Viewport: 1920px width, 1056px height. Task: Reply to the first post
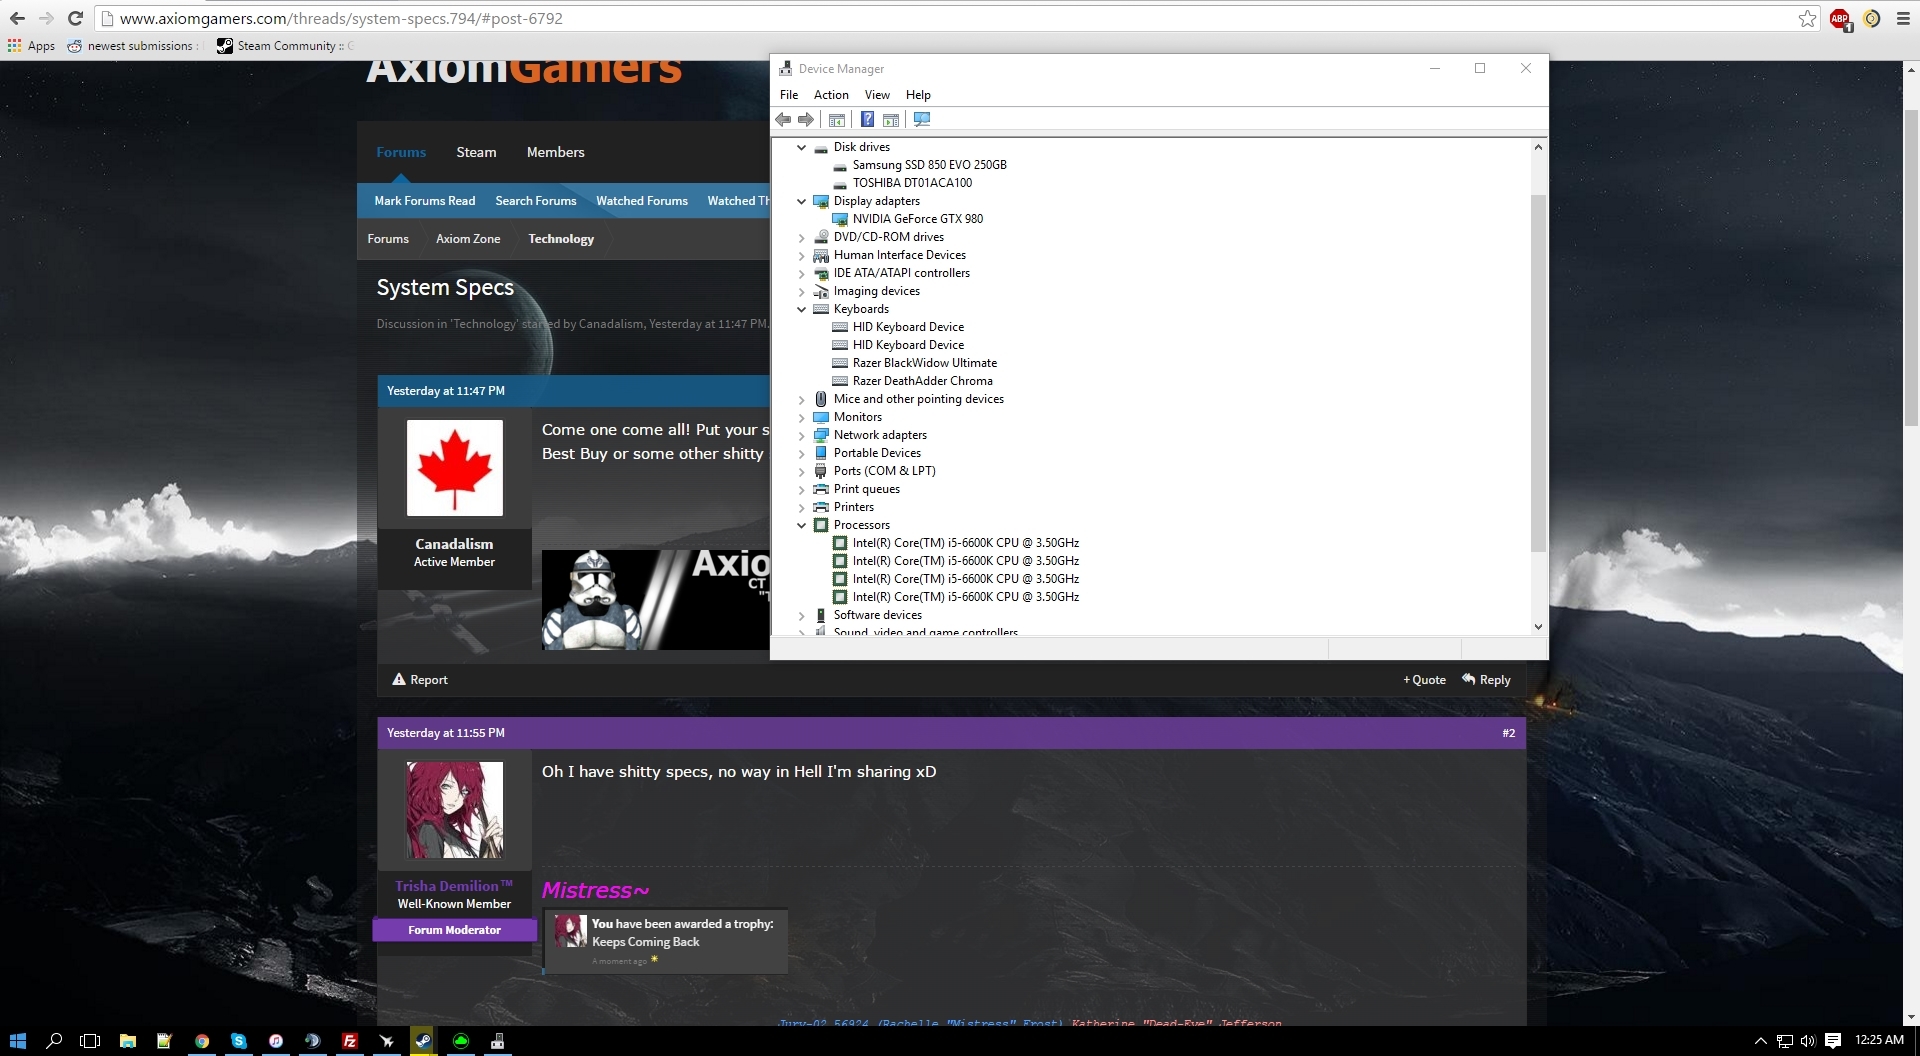tap(1486, 680)
